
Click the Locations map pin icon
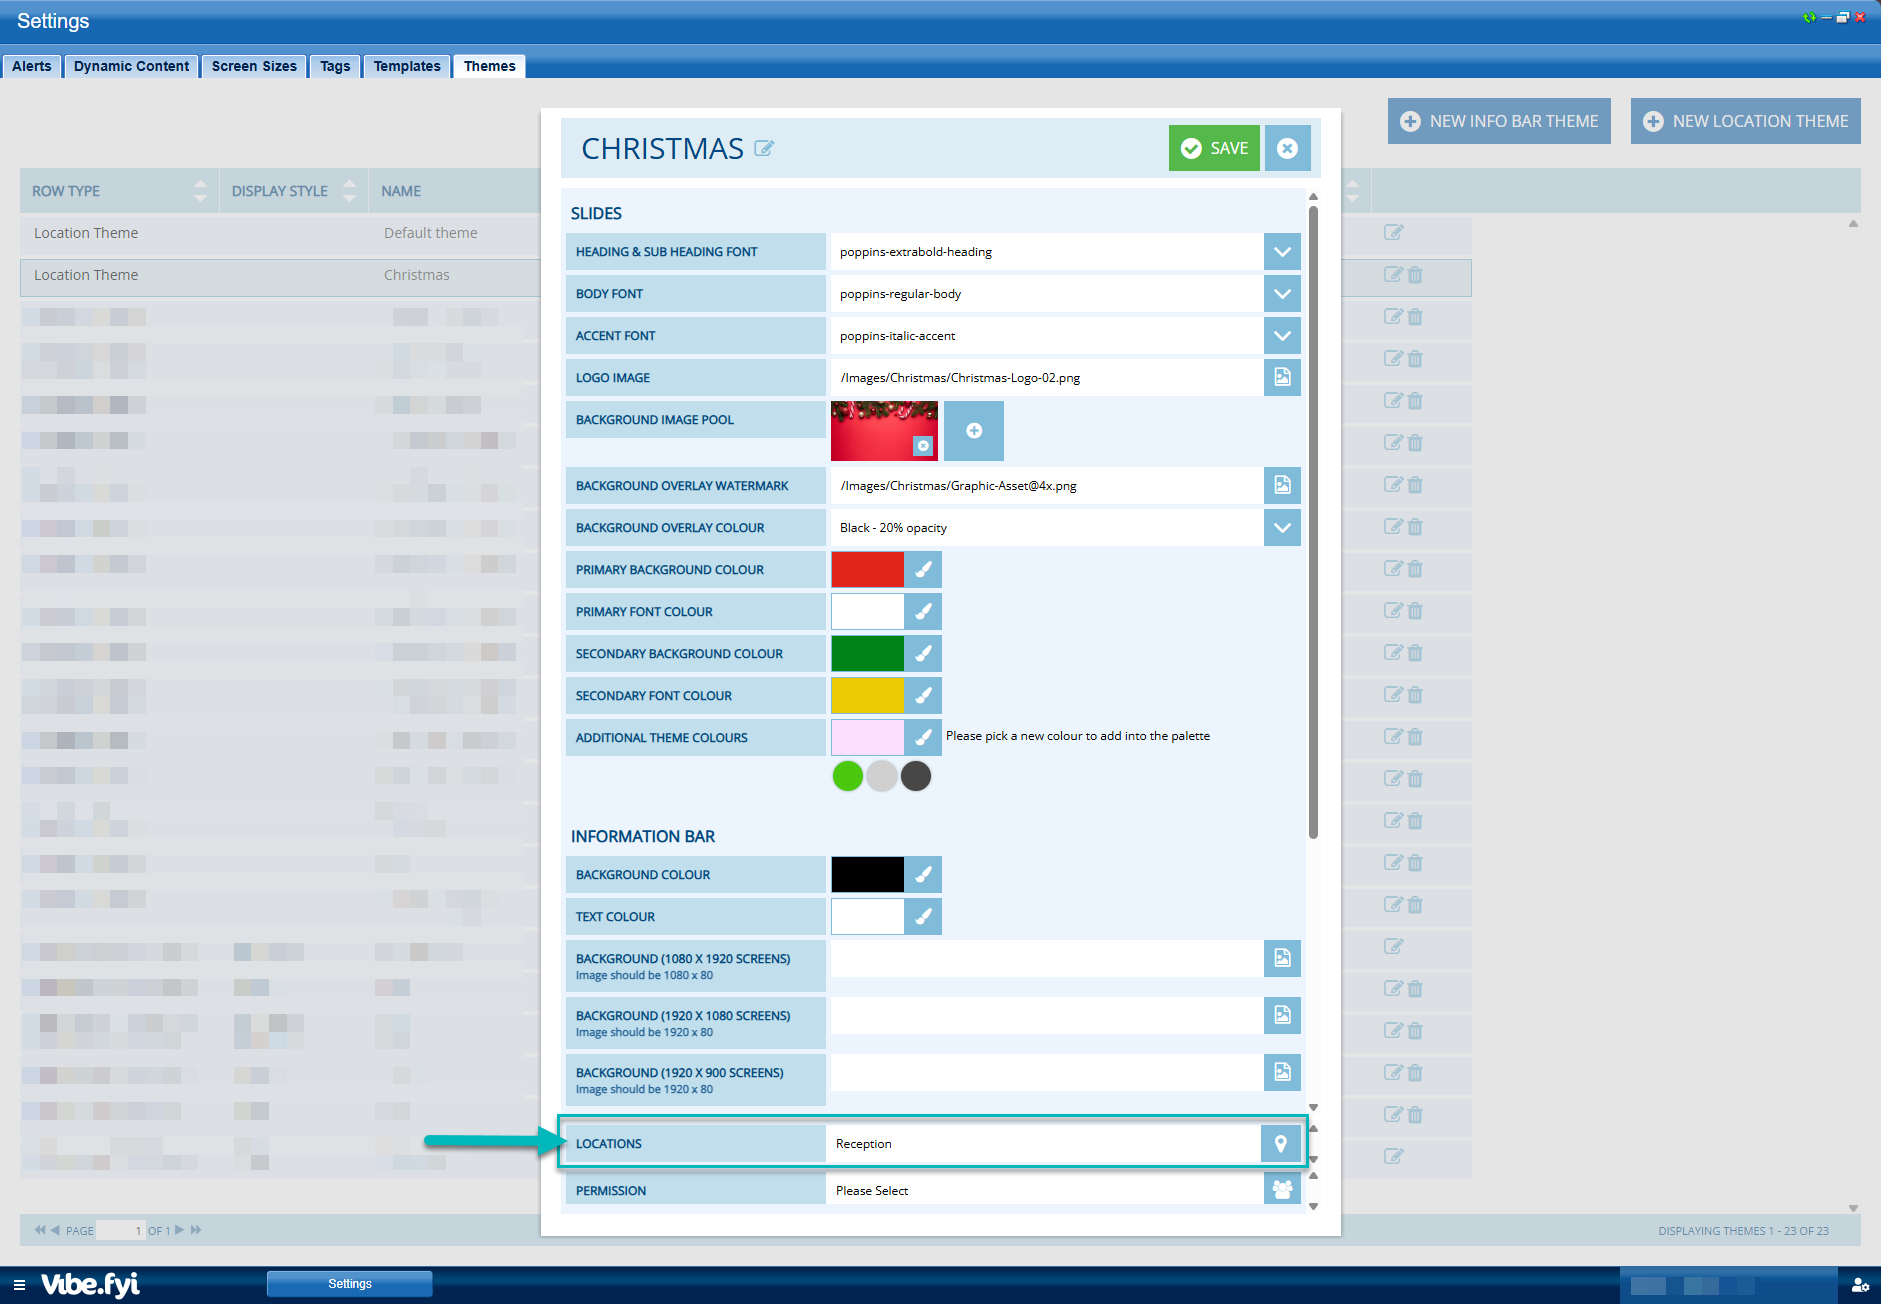pos(1280,1144)
